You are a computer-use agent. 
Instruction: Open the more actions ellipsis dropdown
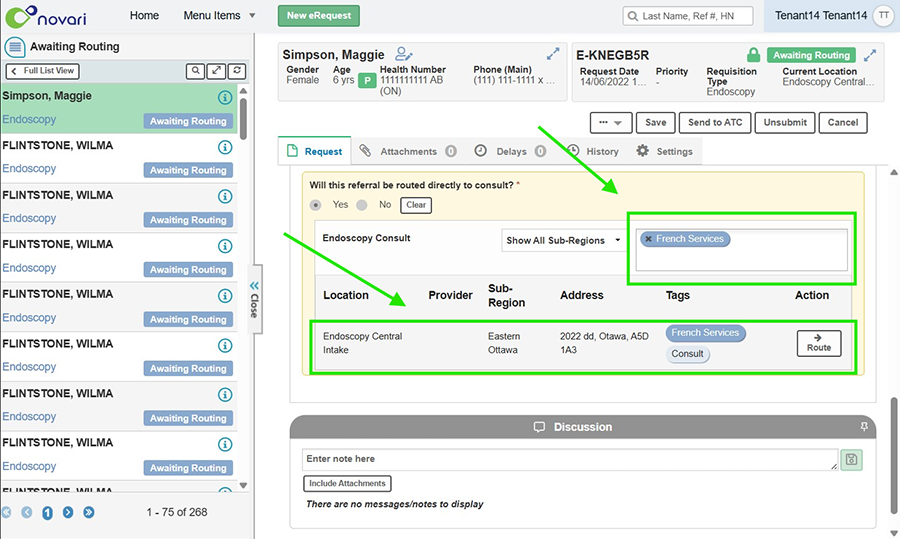coord(611,122)
